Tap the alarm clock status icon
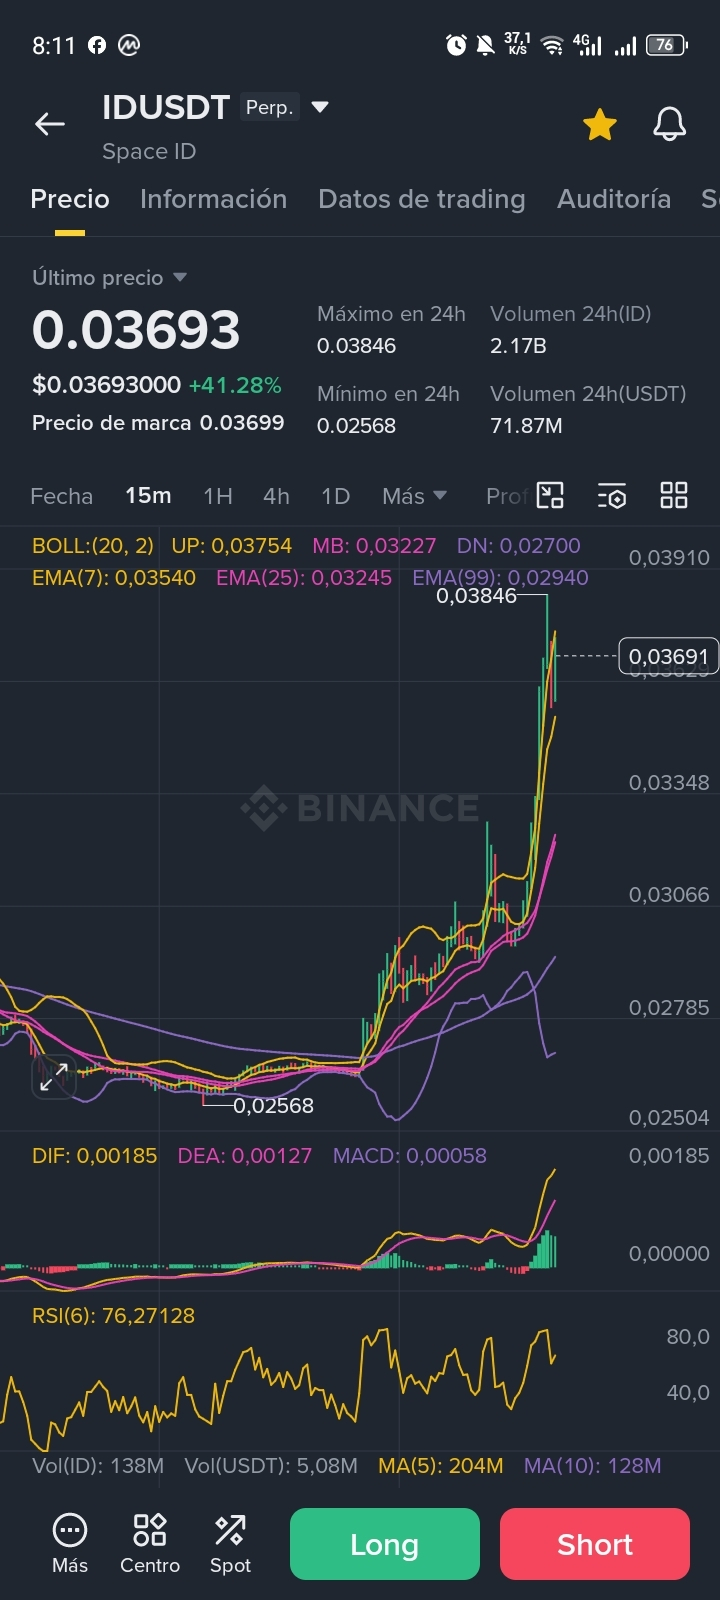This screenshot has width=720, height=1600. (456, 44)
